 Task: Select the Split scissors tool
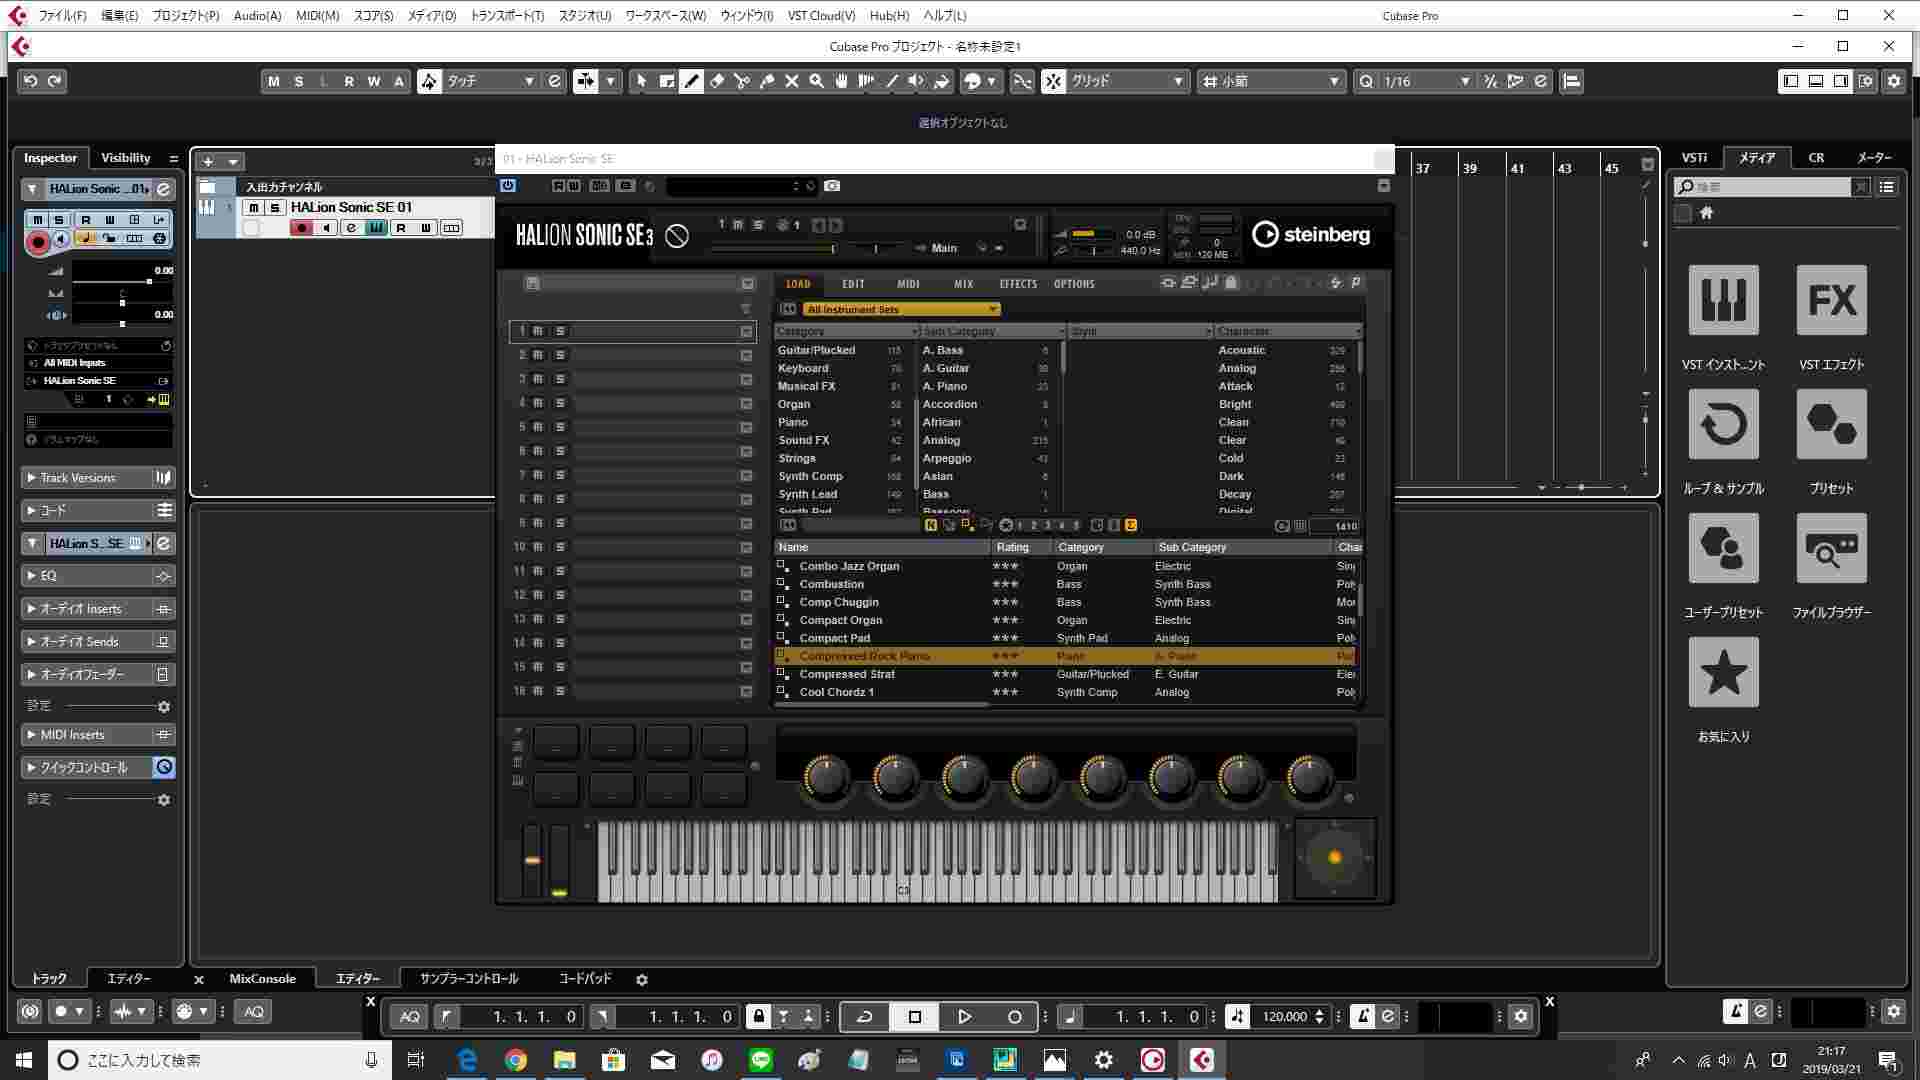[741, 81]
